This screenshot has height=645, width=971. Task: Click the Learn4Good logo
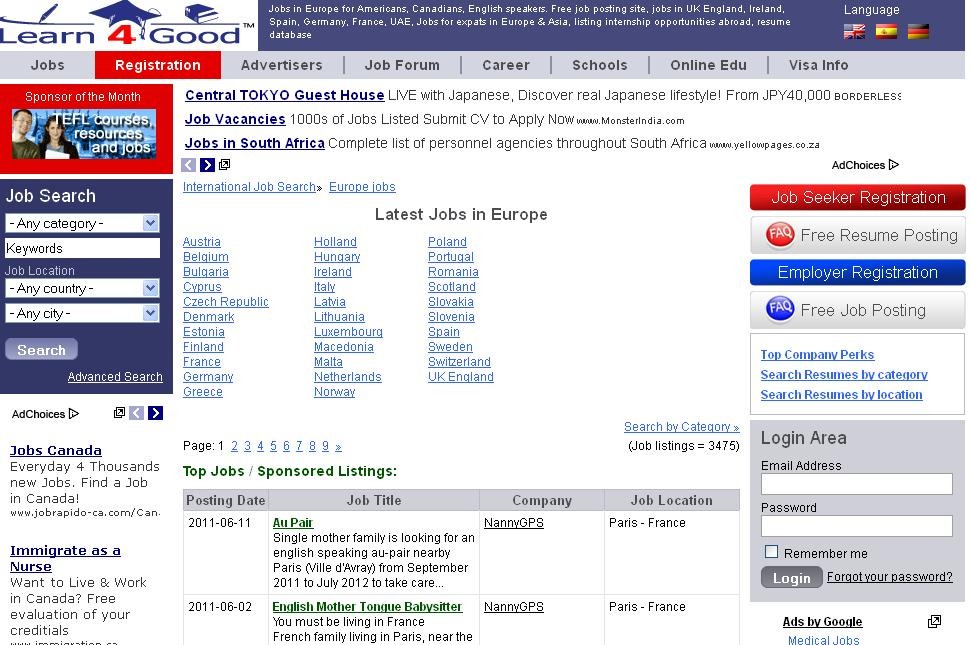point(127,24)
